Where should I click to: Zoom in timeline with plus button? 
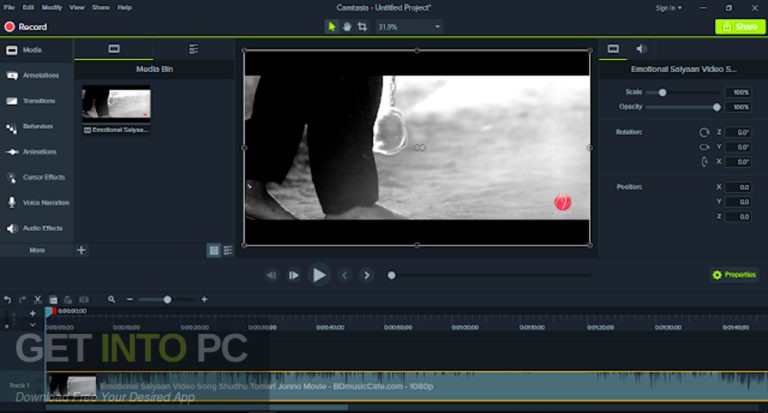click(x=204, y=299)
